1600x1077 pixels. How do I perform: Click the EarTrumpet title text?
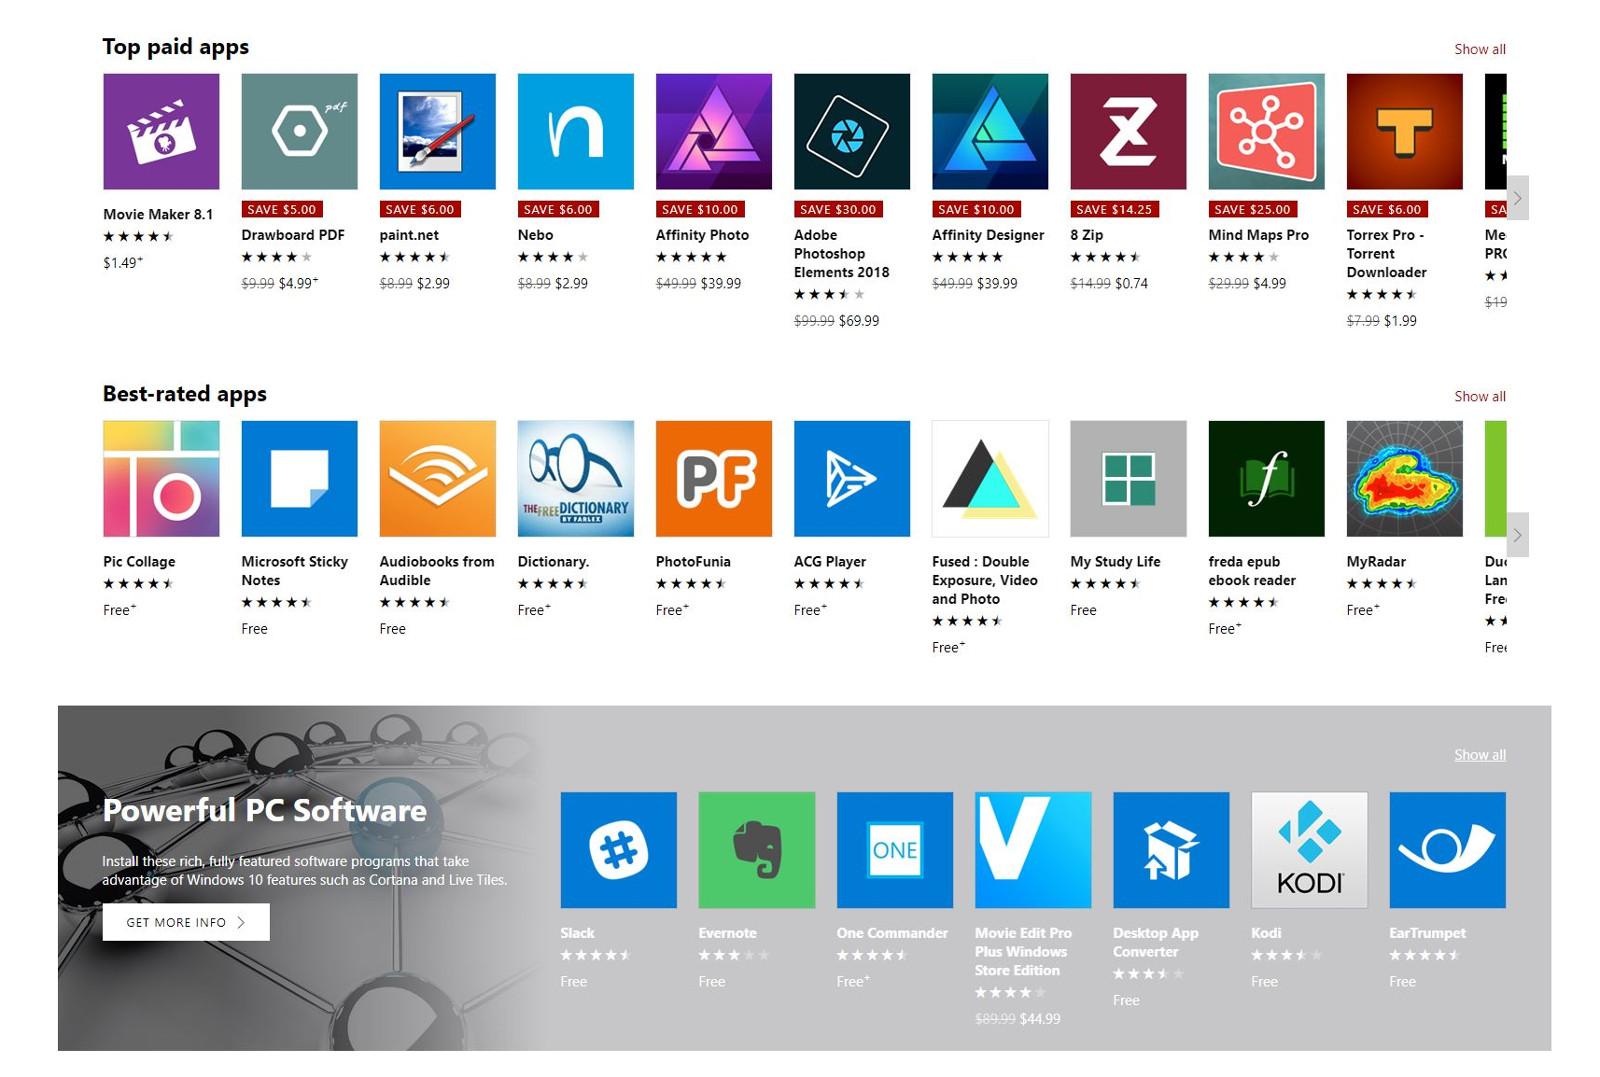(x=1427, y=933)
